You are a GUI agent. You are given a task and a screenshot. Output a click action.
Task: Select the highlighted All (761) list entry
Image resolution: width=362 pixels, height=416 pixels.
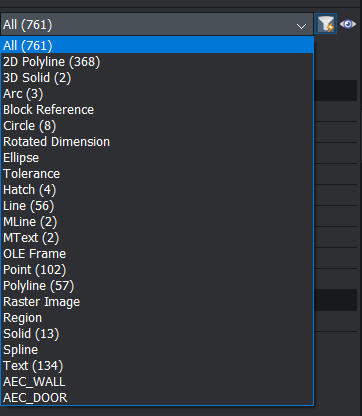(x=157, y=45)
